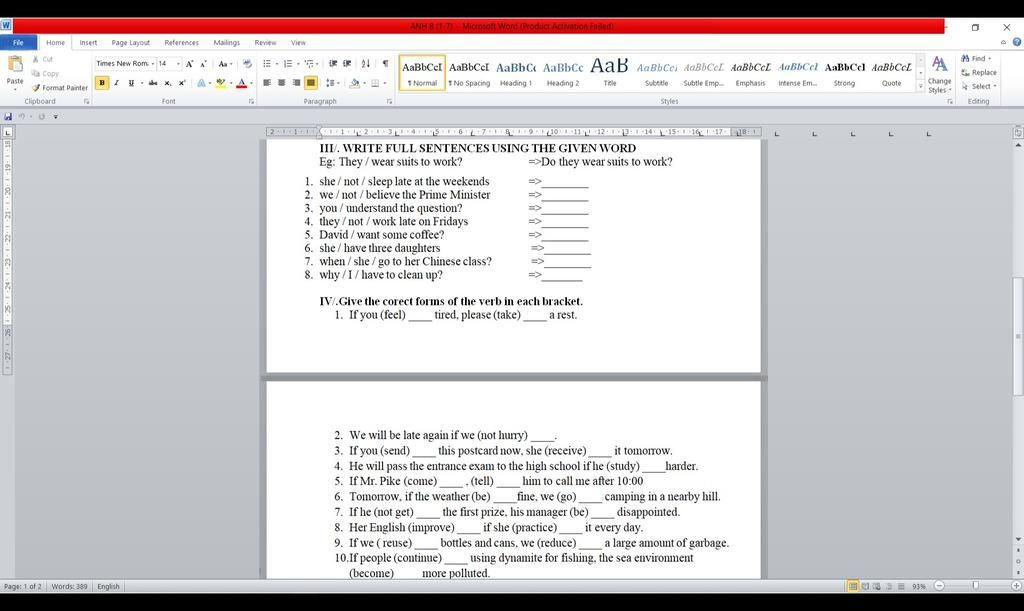This screenshot has height=611, width=1024.
Task: Open the font size dropdown
Action: point(178,64)
